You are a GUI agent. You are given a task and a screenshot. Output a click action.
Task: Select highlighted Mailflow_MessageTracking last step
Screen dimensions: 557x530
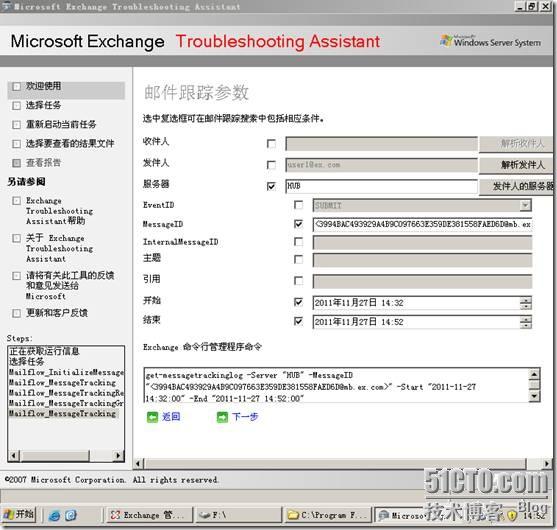pos(63,413)
